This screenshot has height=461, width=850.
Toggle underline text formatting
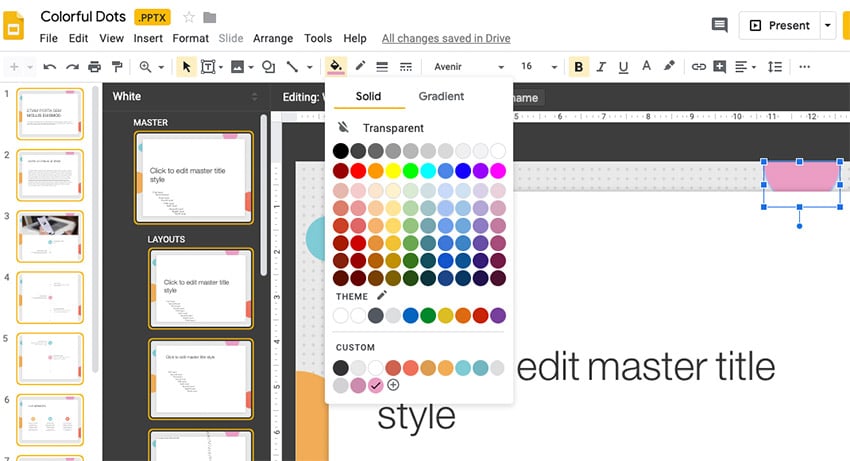pyautogui.click(x=624, y=67)
